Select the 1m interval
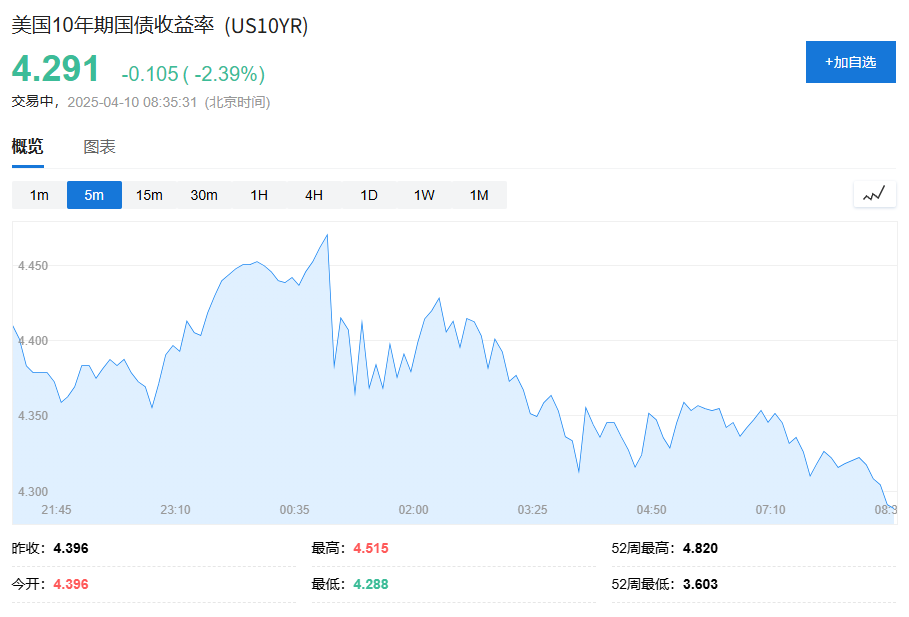The height and width of the screenshot is (617, 909). 39,195
